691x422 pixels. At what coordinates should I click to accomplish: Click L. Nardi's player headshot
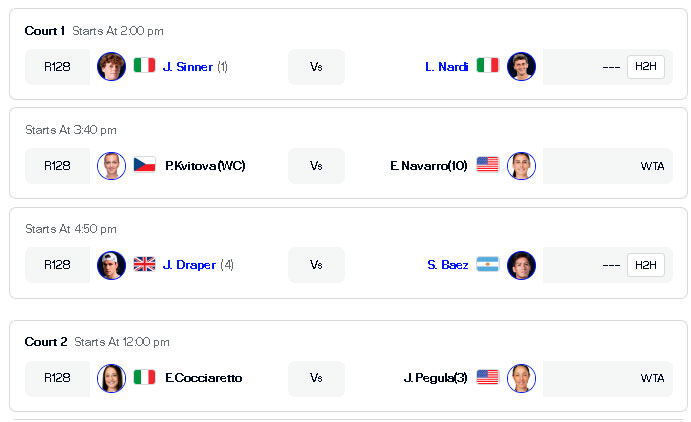pos(521,67)
